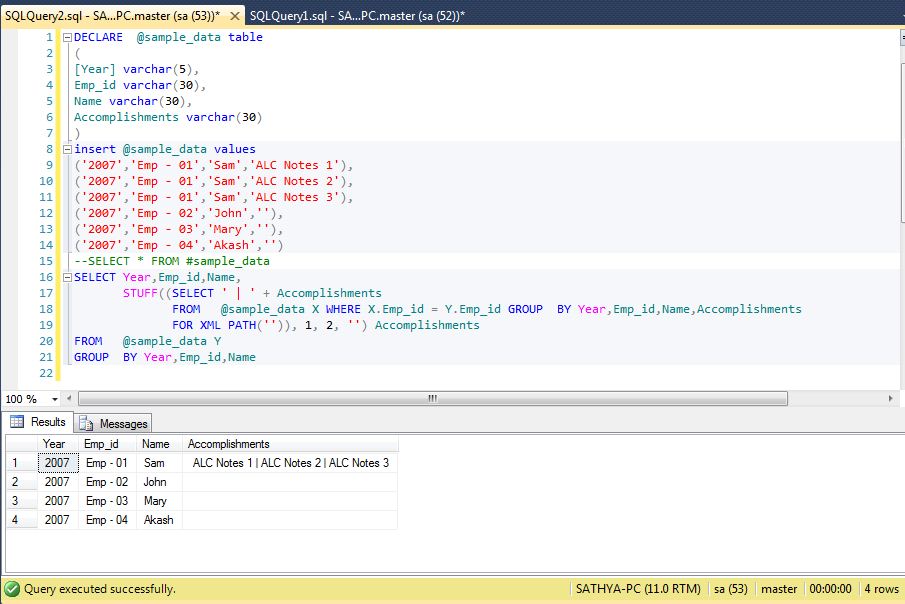Open the Results tab
Image resolution: width=905 pixels, height=604 pixels.
click(x=38, y=422)
